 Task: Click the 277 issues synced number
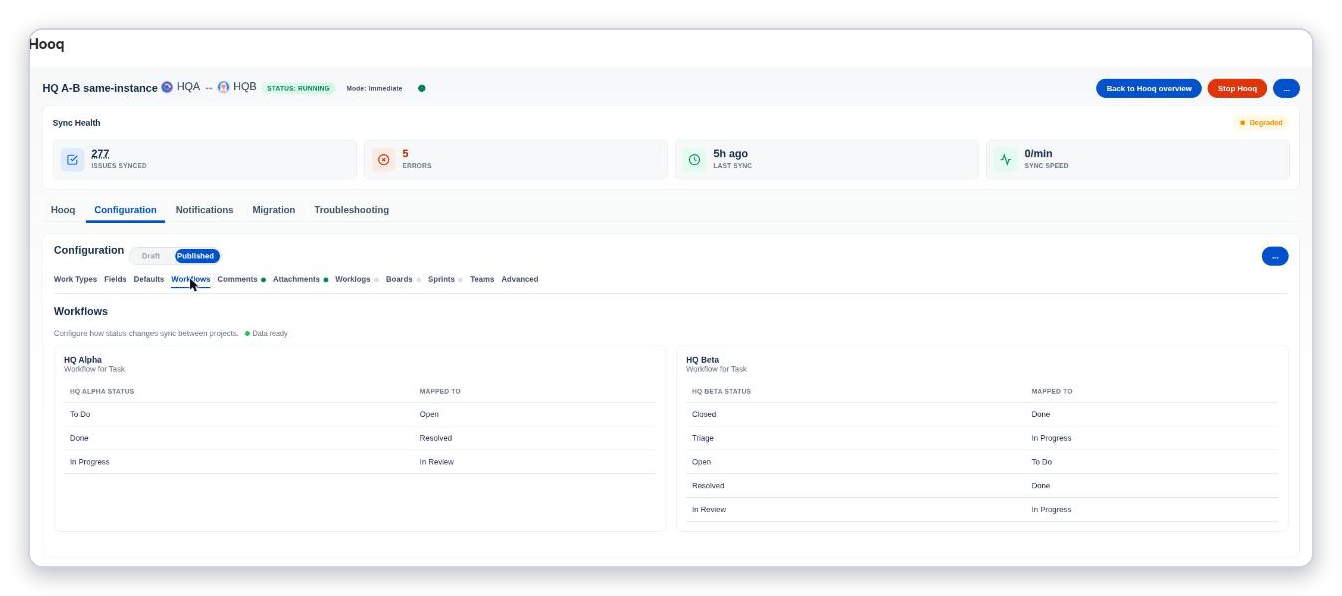(100, 154)
